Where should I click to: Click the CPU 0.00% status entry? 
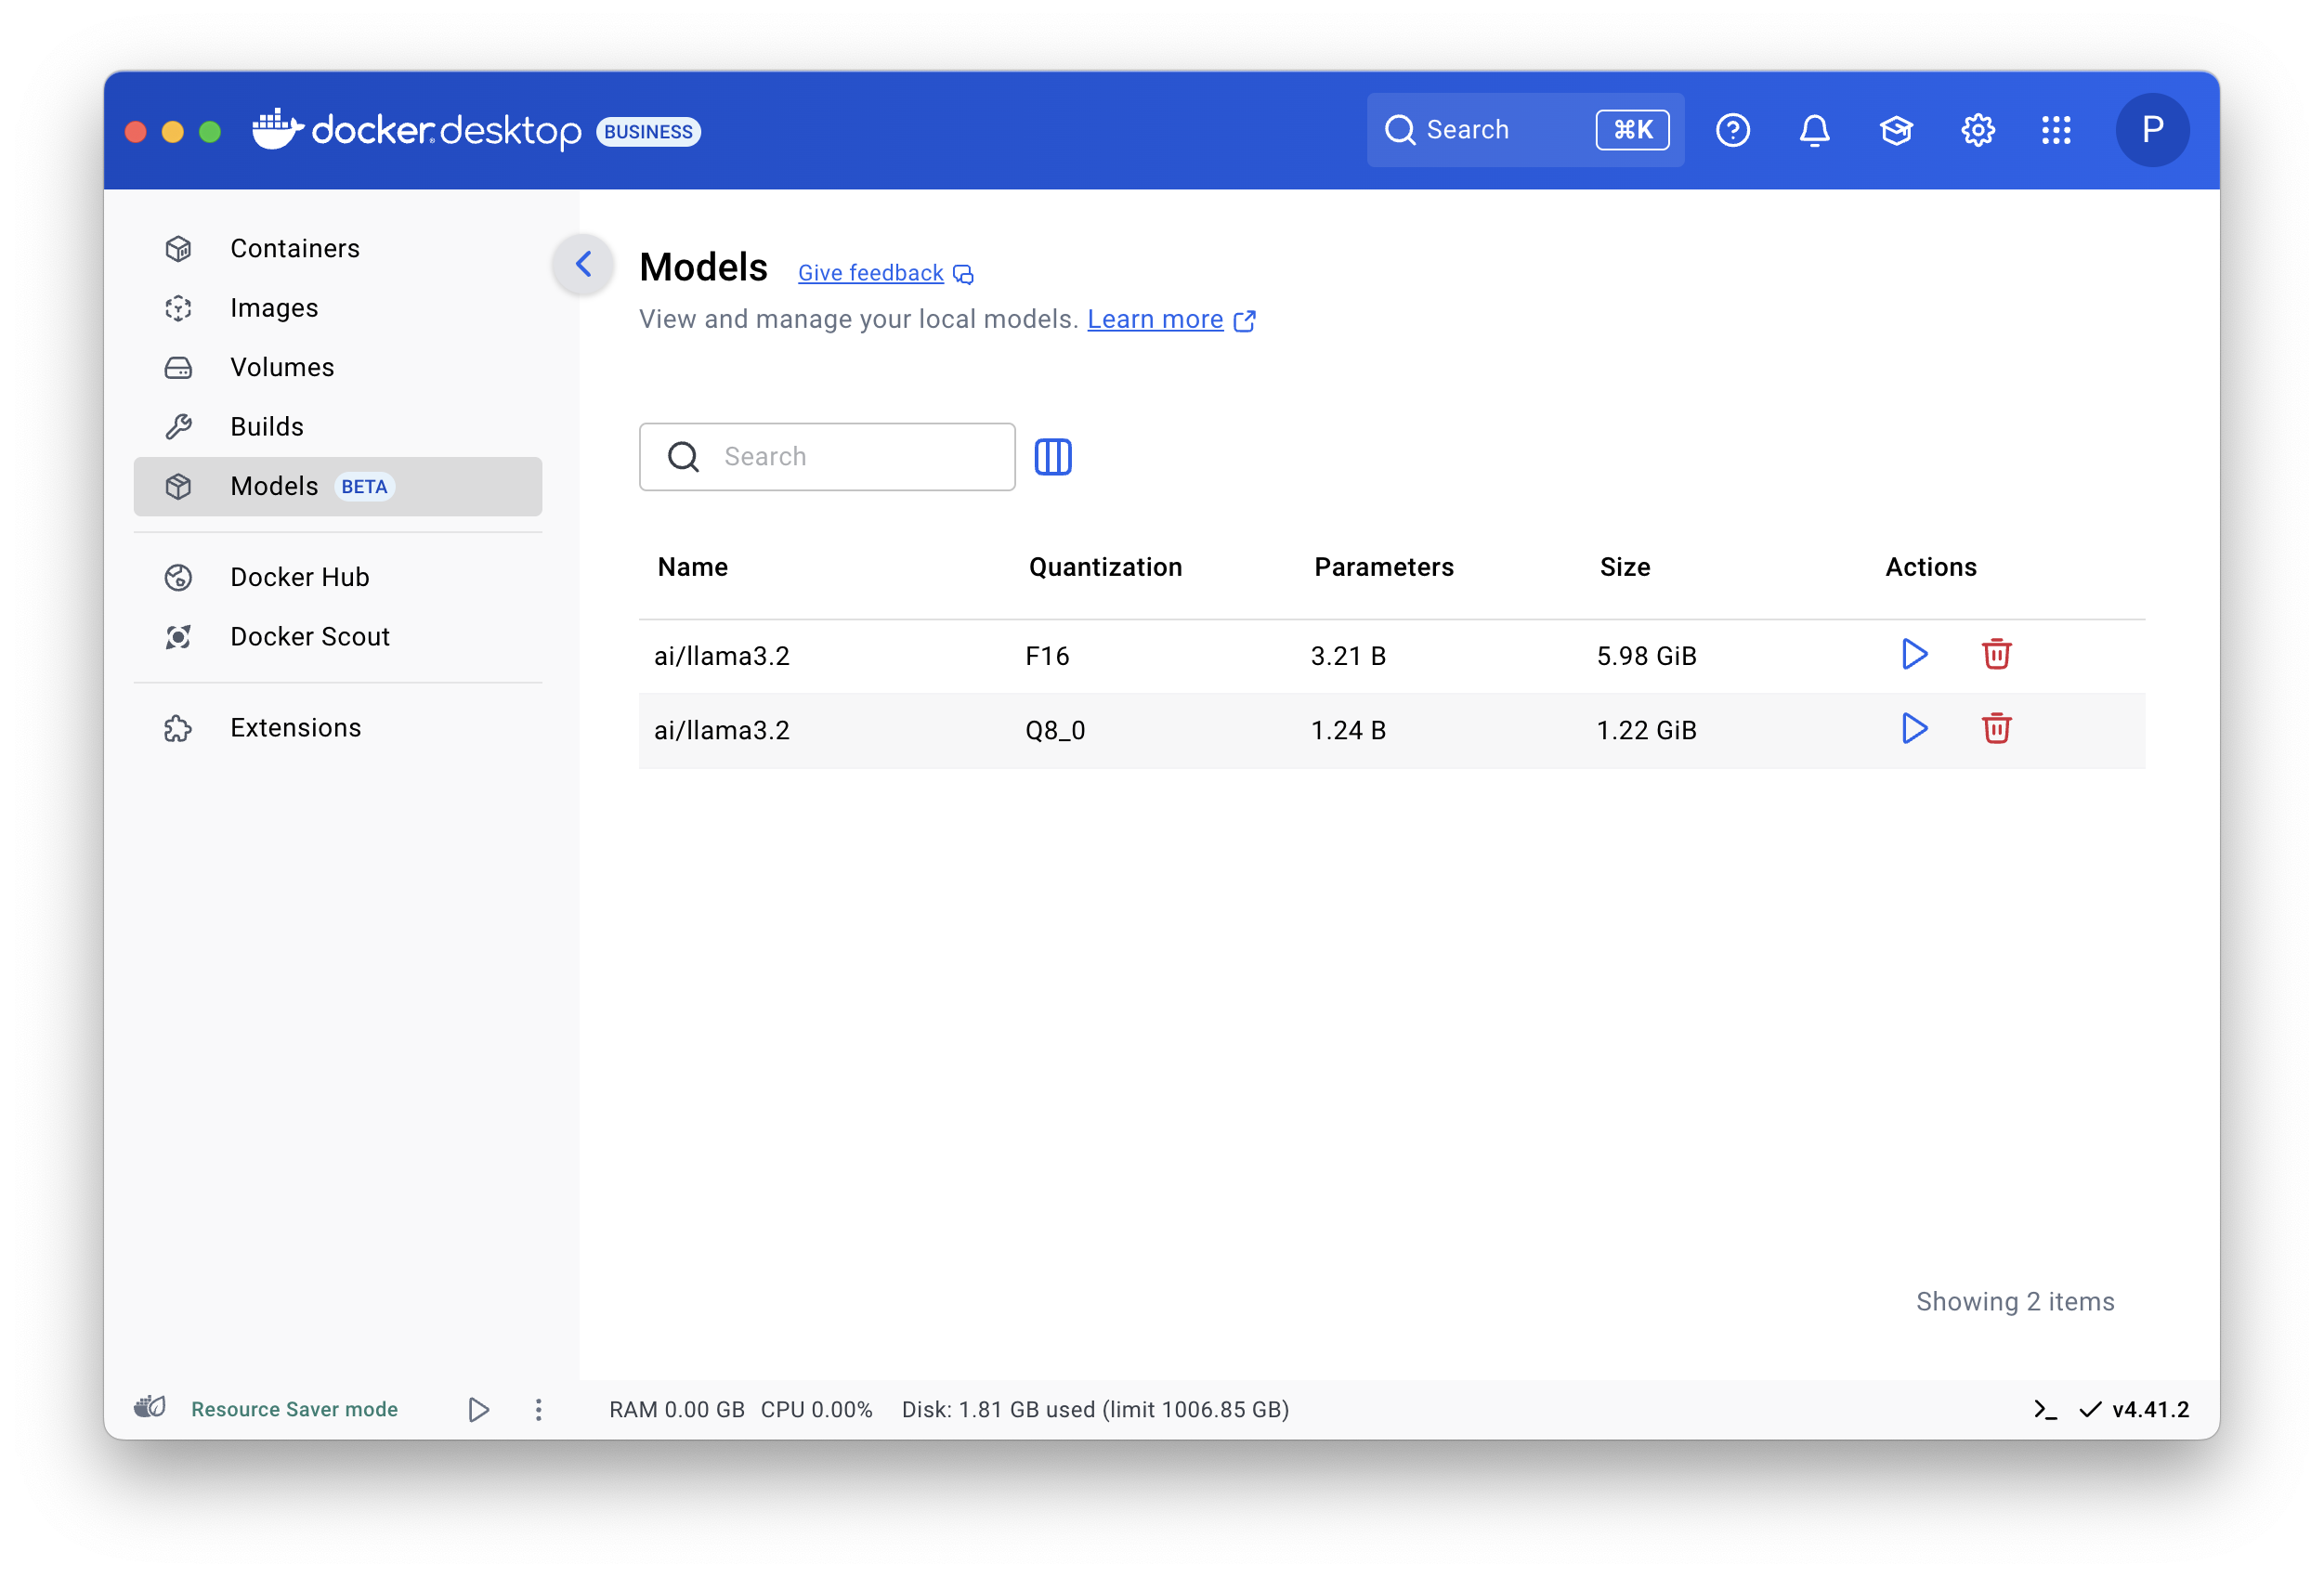click(816, 1410)
